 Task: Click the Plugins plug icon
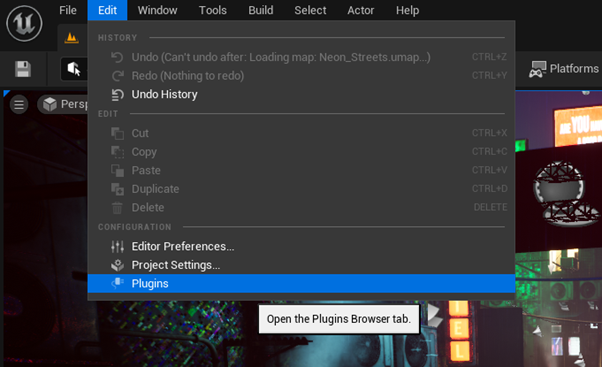117,283
